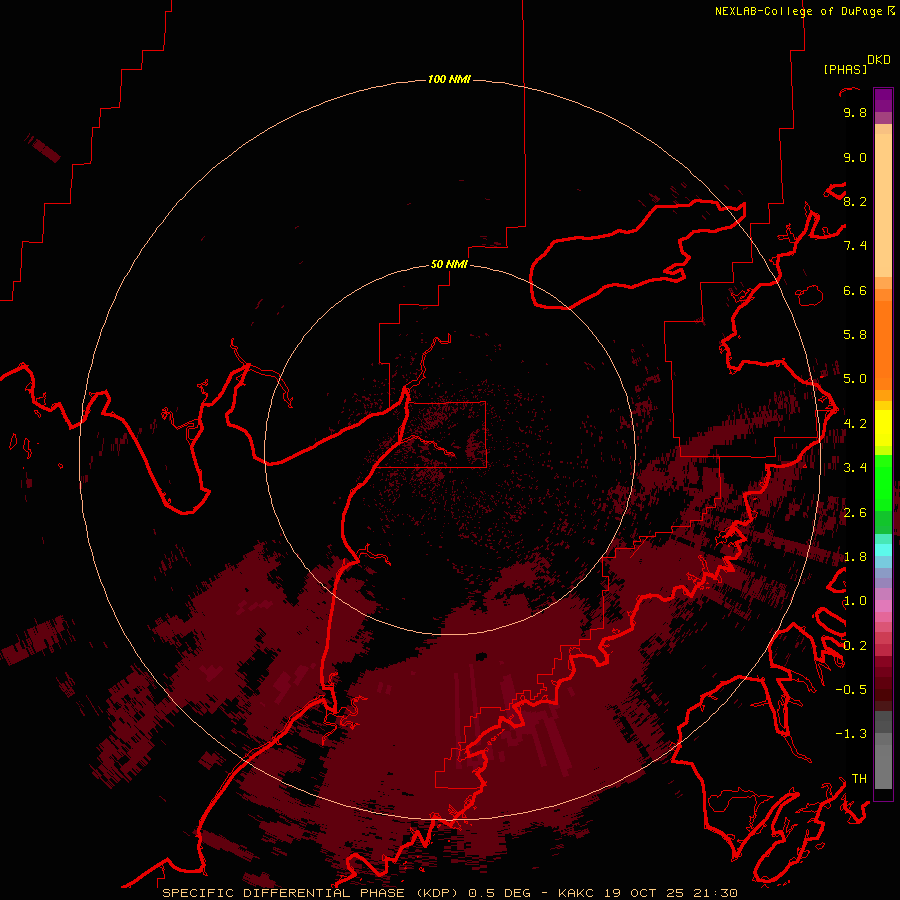Click the 5.8 value on the color scale
The image size is (900, 900).
(x=855, y=335)
